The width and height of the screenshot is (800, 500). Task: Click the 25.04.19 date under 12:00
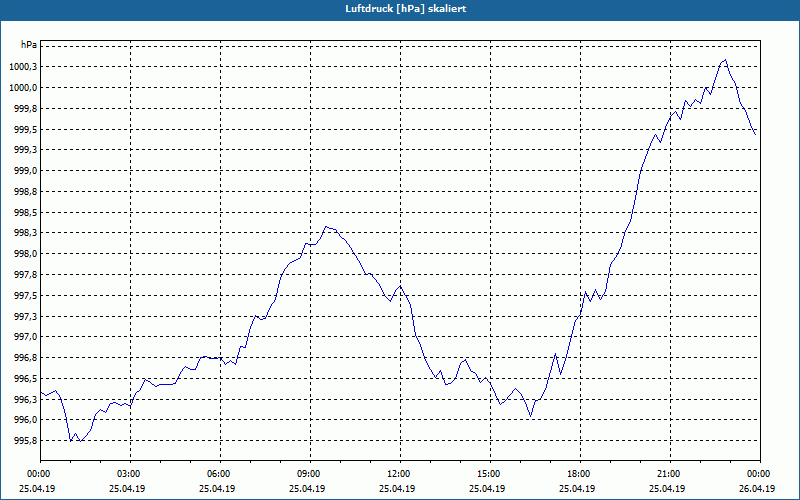click(397, 489)
